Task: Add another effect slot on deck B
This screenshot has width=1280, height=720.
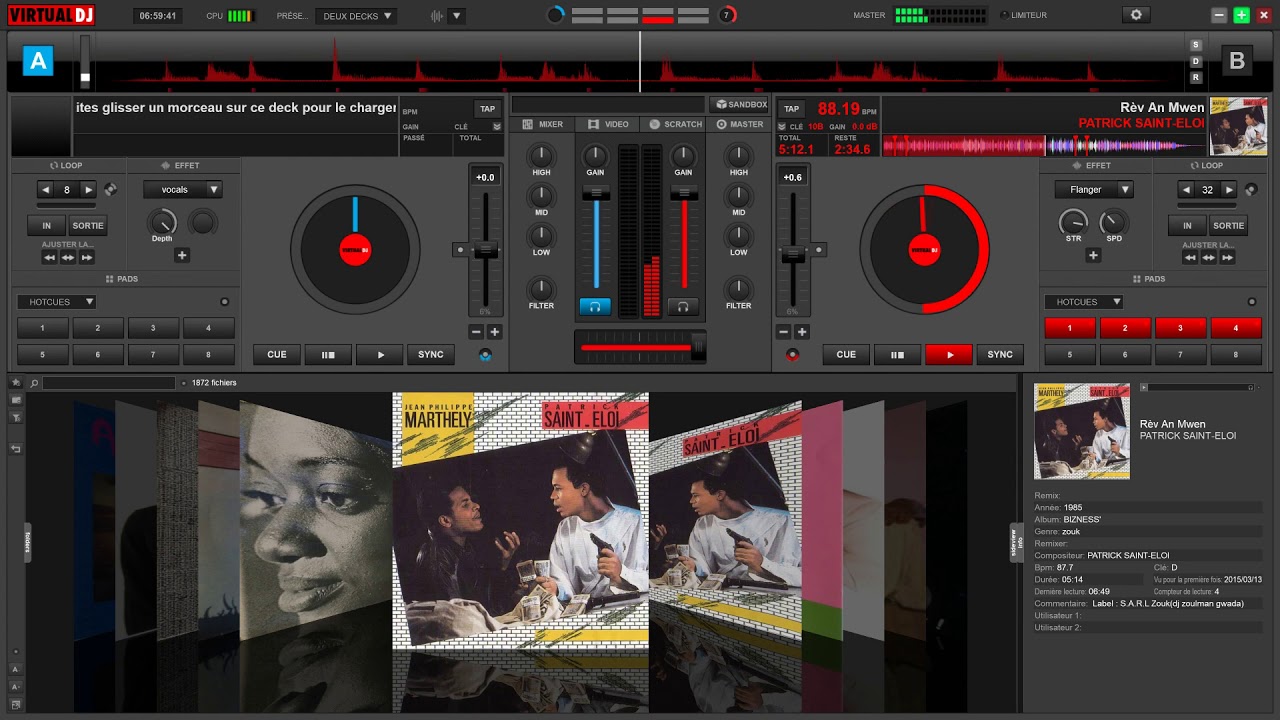Action: [x=1093, y=255]
